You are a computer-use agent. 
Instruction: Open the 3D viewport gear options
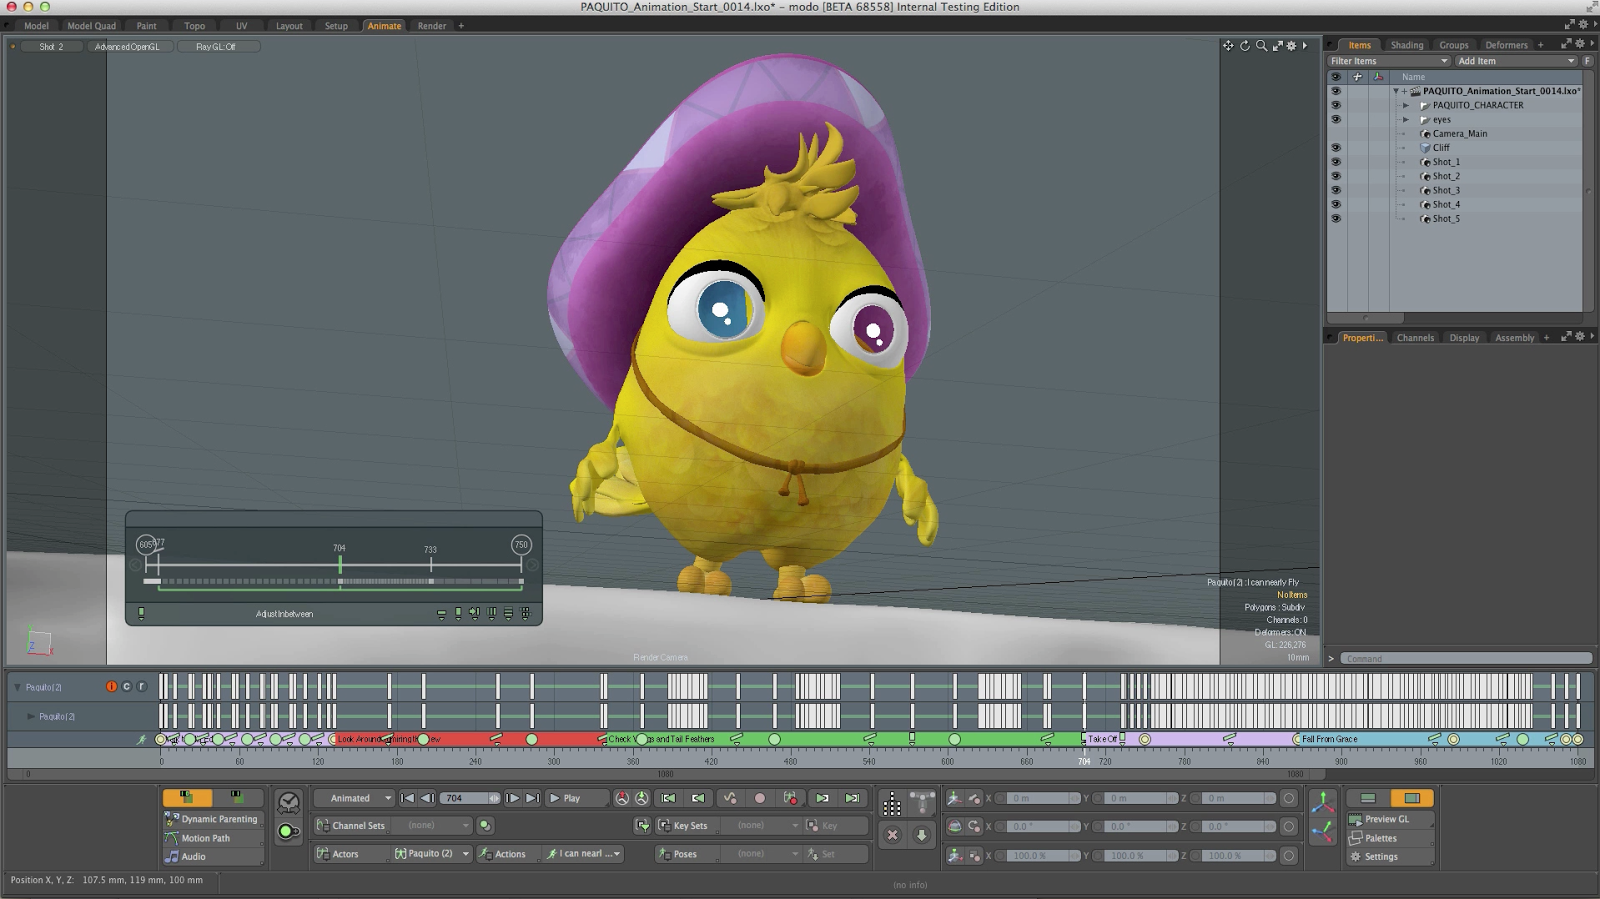(1291, 46)
